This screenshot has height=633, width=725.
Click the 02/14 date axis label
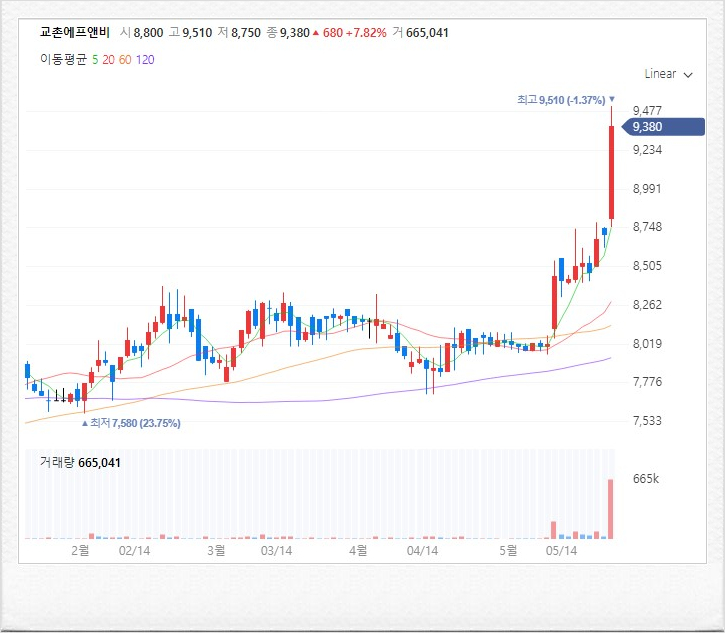point(135,551)
